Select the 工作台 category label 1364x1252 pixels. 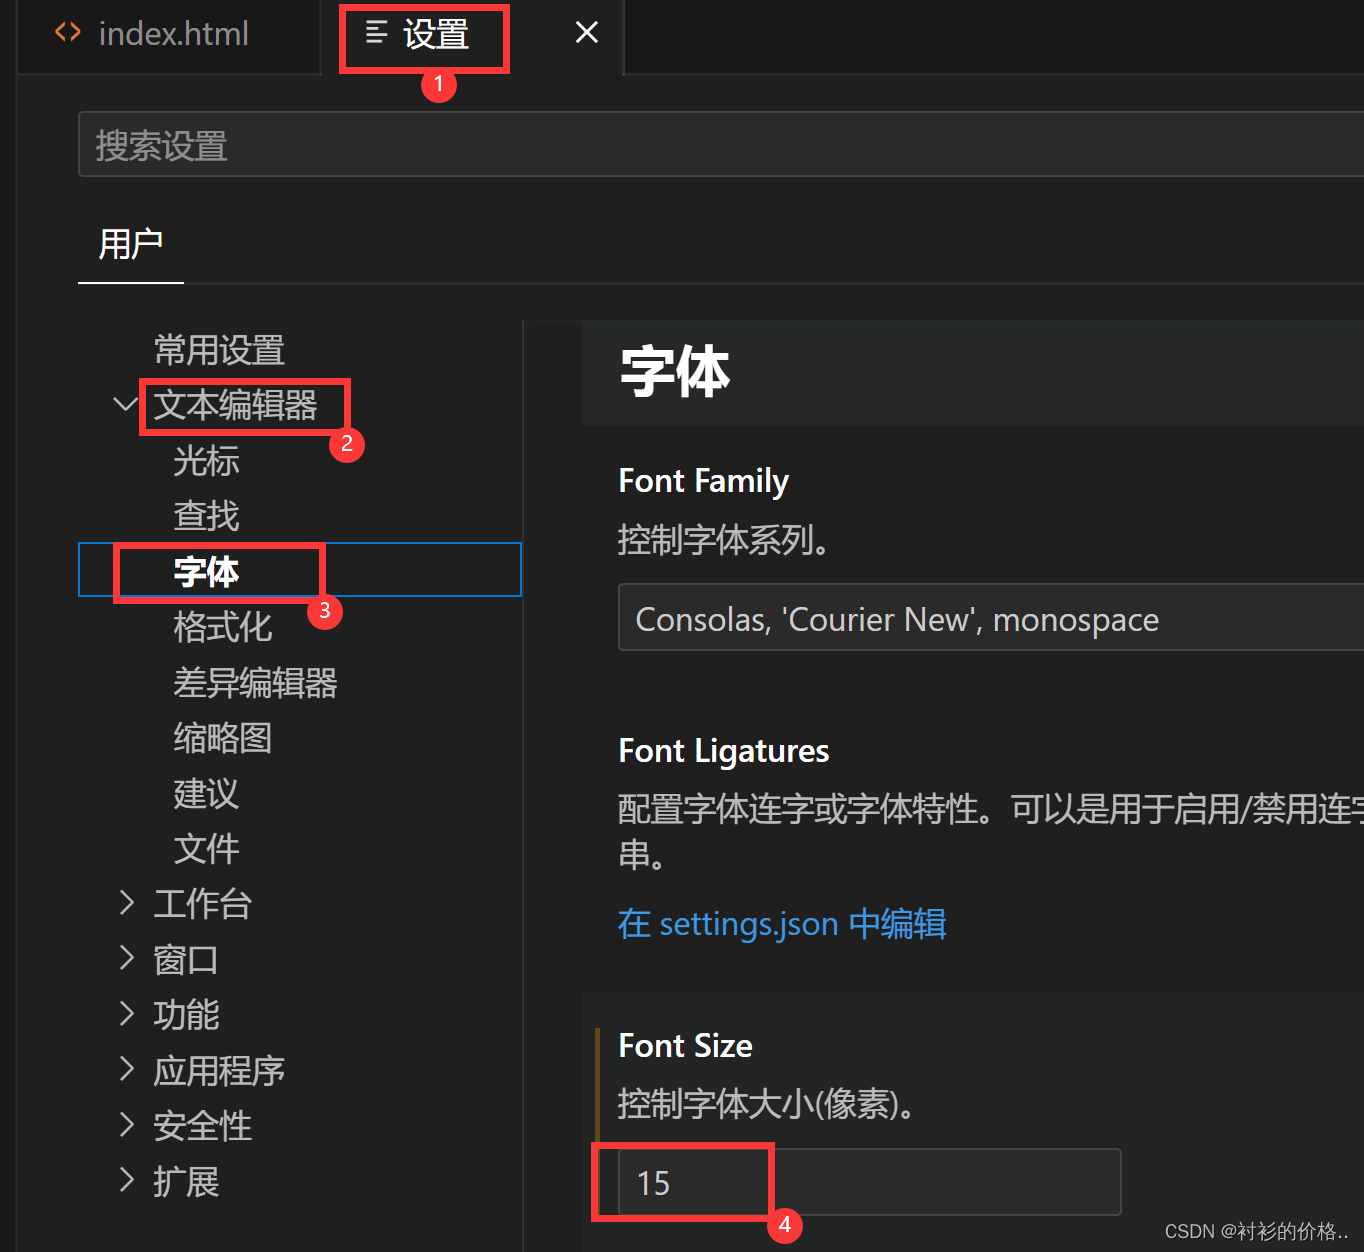(202, 904)
